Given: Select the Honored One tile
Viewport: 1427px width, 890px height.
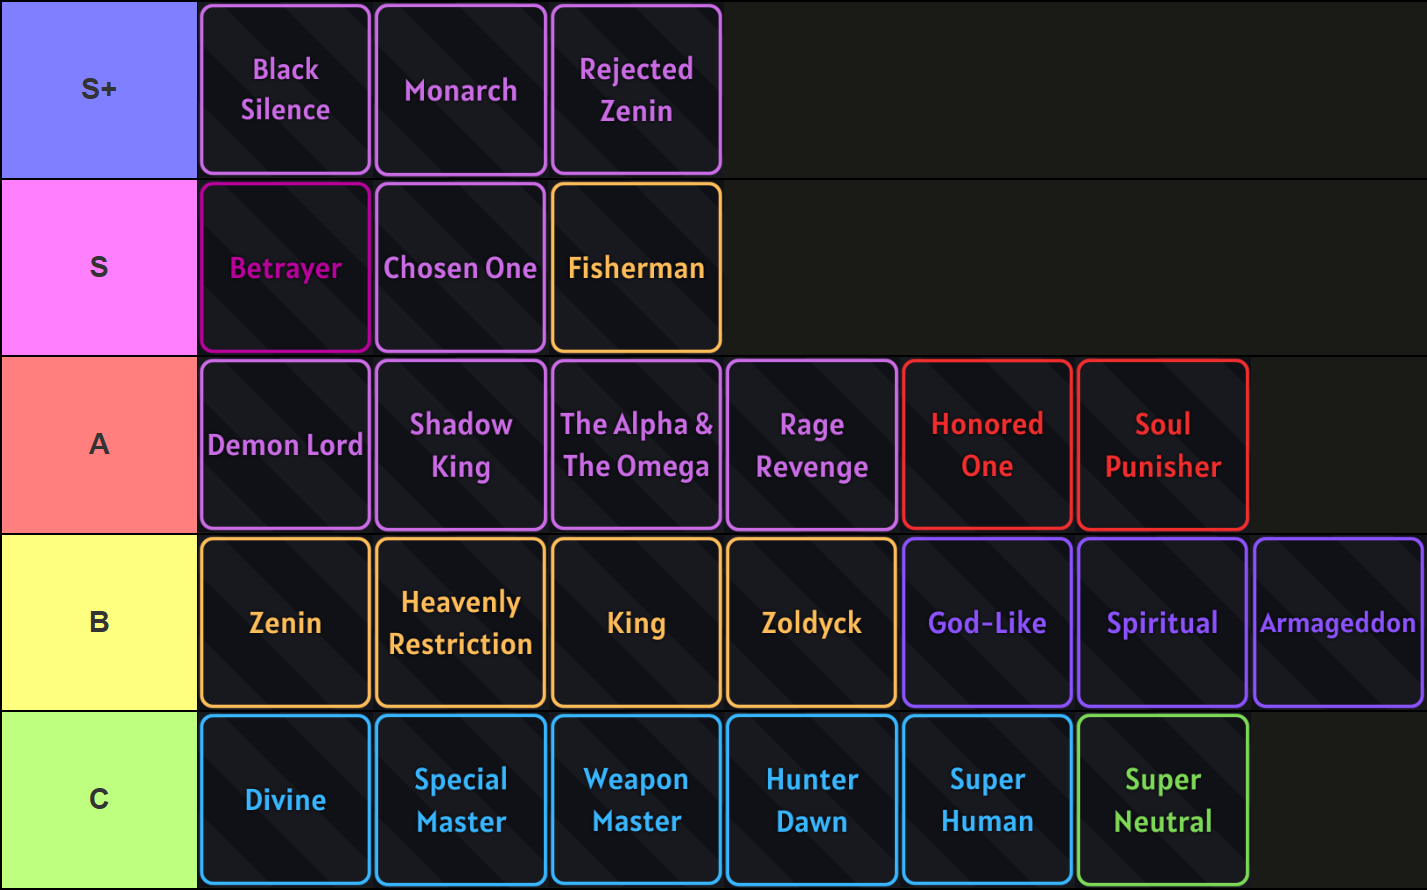Looking at the screenshot, I should (987, 445).
